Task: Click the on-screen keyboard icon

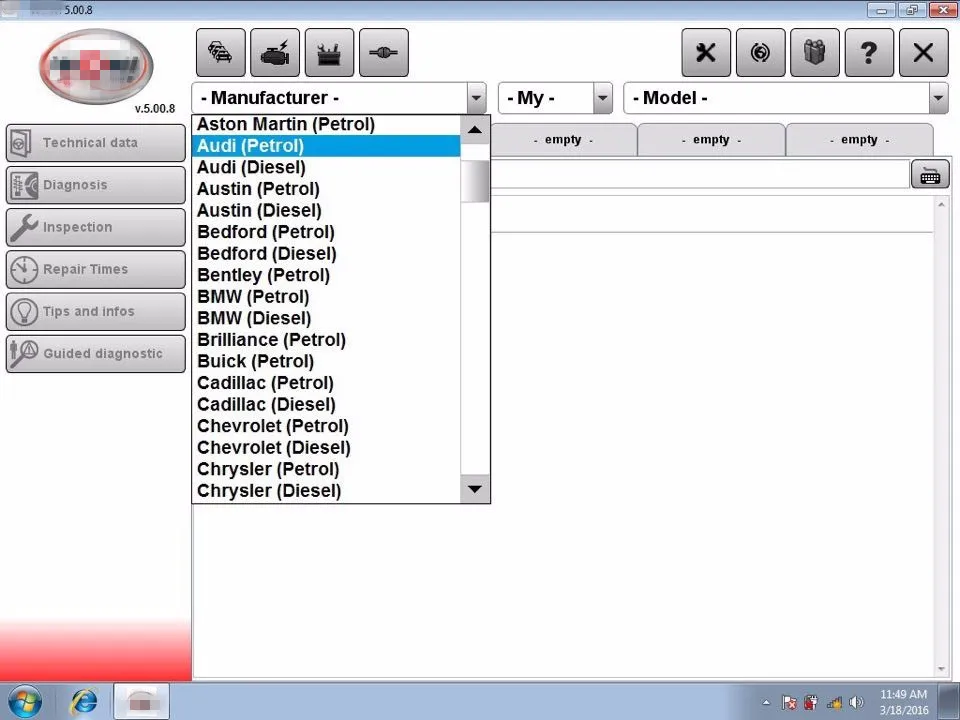Action: (x=930, y=174)
